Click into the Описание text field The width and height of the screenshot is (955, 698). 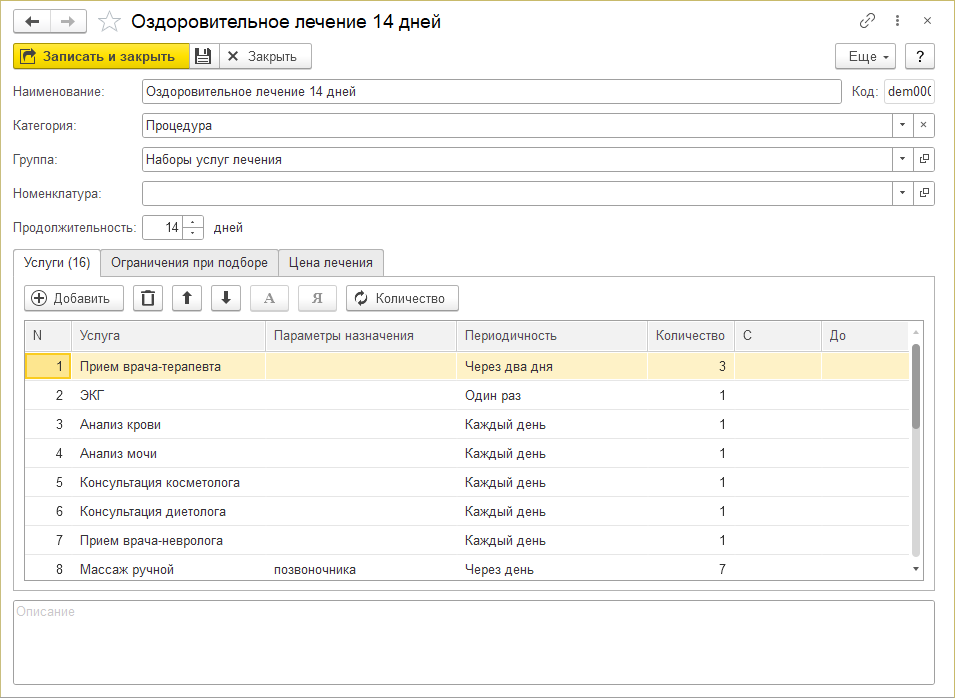[x=473, y=642]
